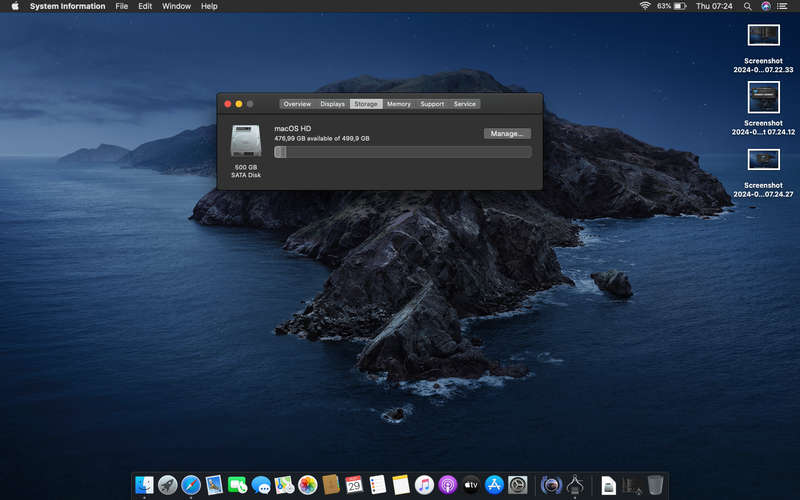800x500 pixels.
Task: Switch to the Displays tab
Action: click(x=332, y=104)
